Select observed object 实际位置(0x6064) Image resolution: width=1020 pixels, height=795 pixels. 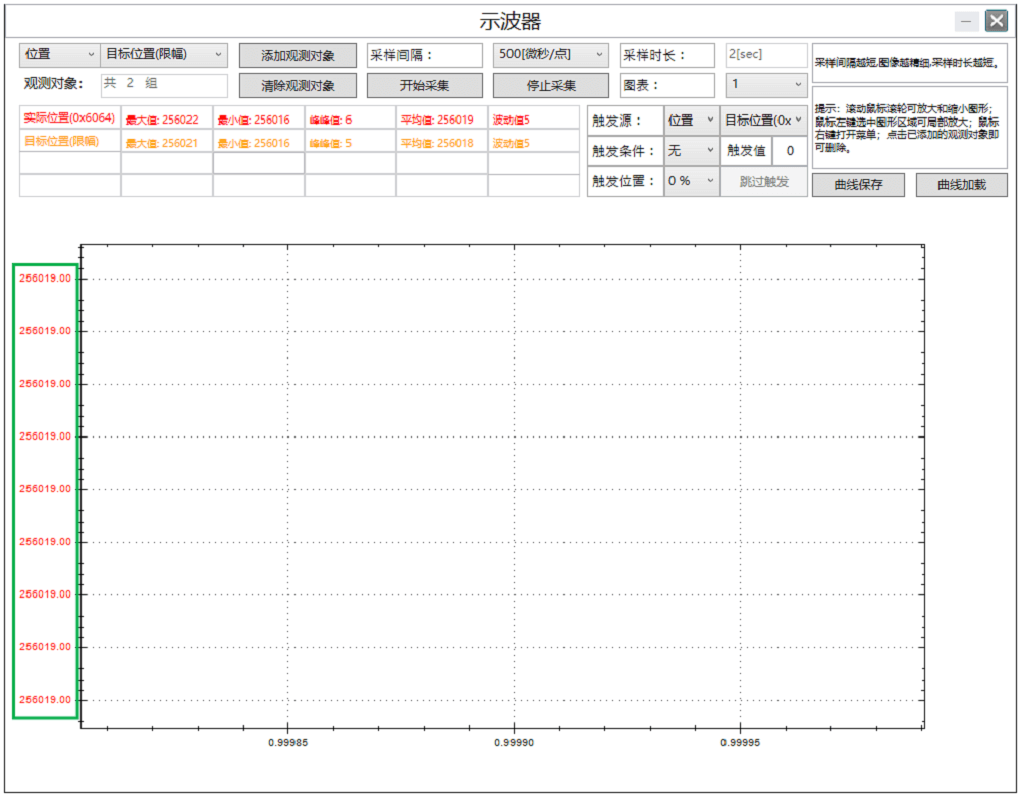point(69,118)
